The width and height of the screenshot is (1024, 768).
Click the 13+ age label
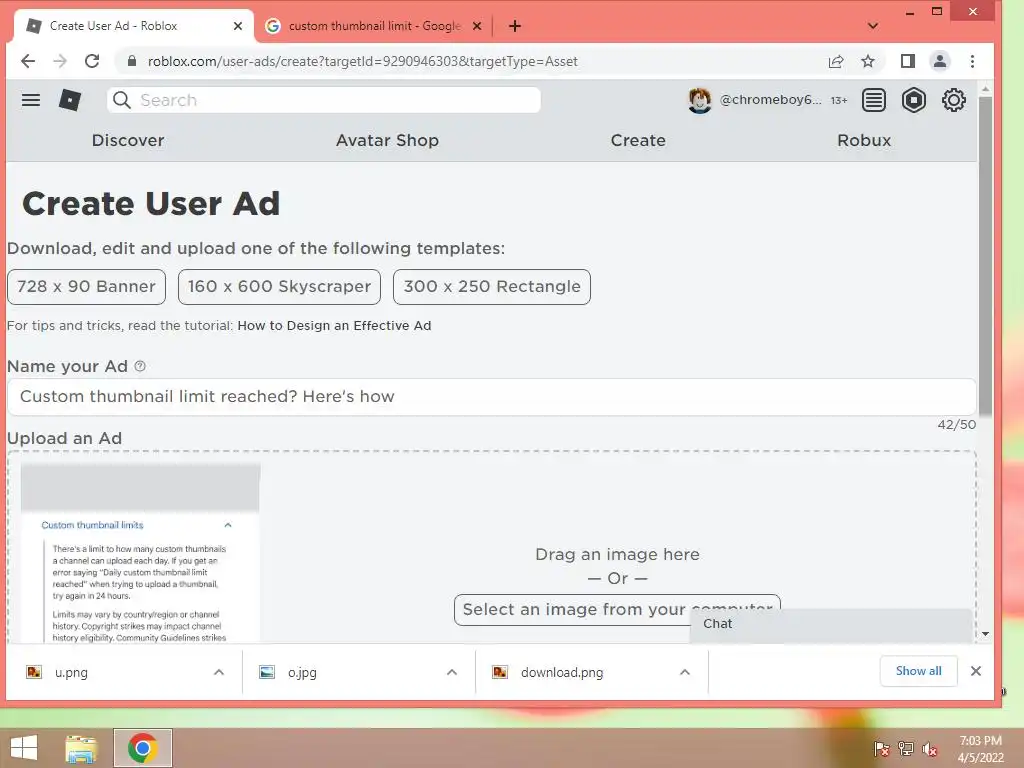(x=839, y=101)
